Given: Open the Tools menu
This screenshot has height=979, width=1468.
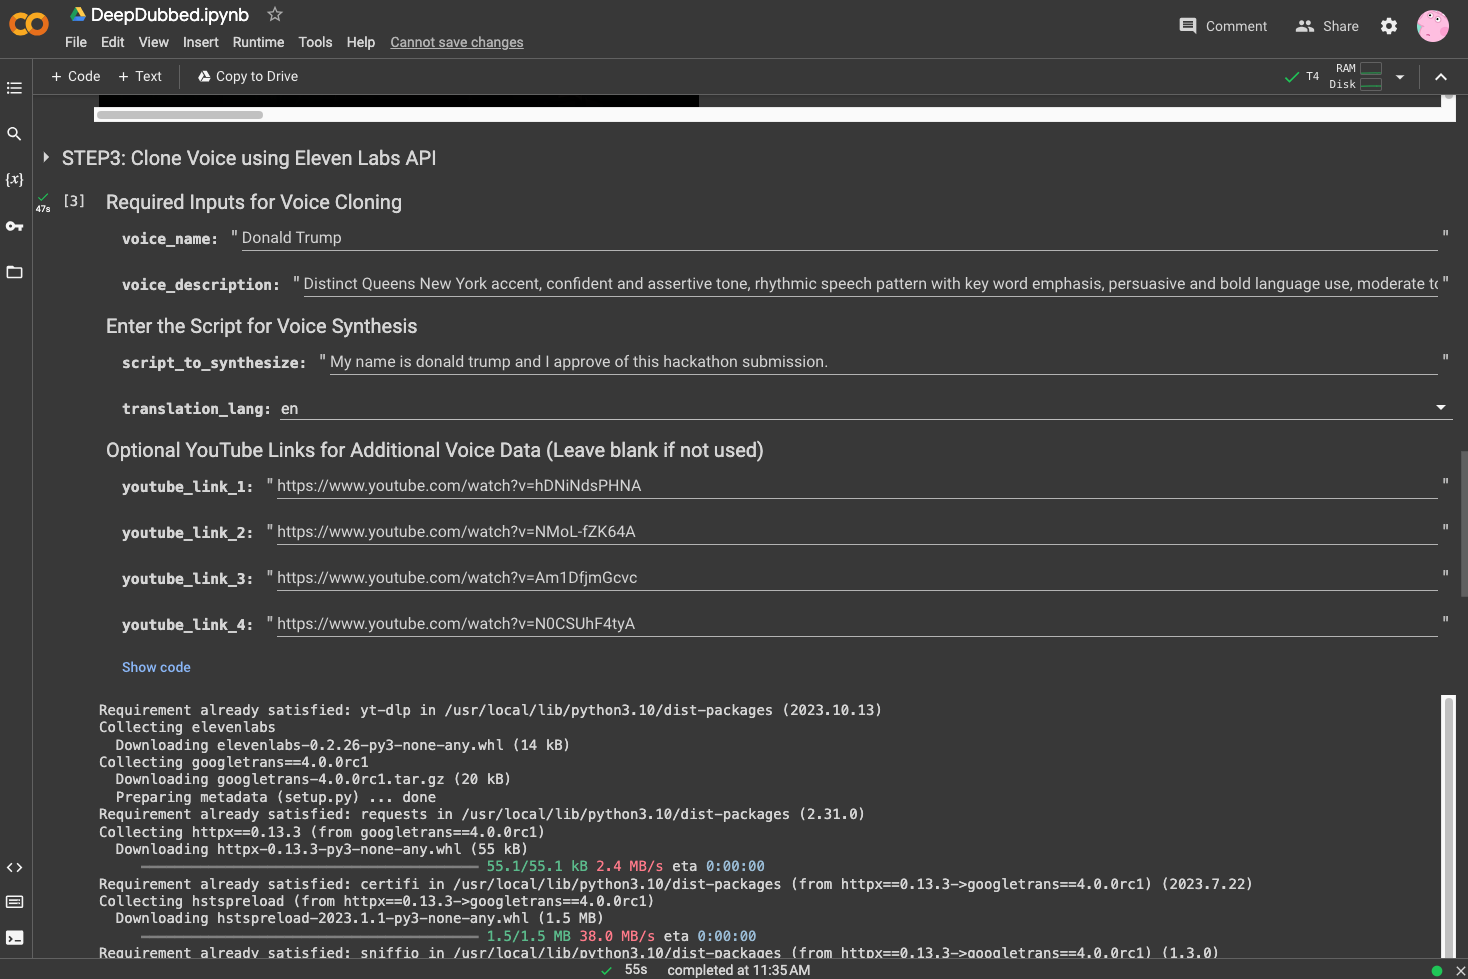Looking at the screenshot, I should tap(315, 42).
